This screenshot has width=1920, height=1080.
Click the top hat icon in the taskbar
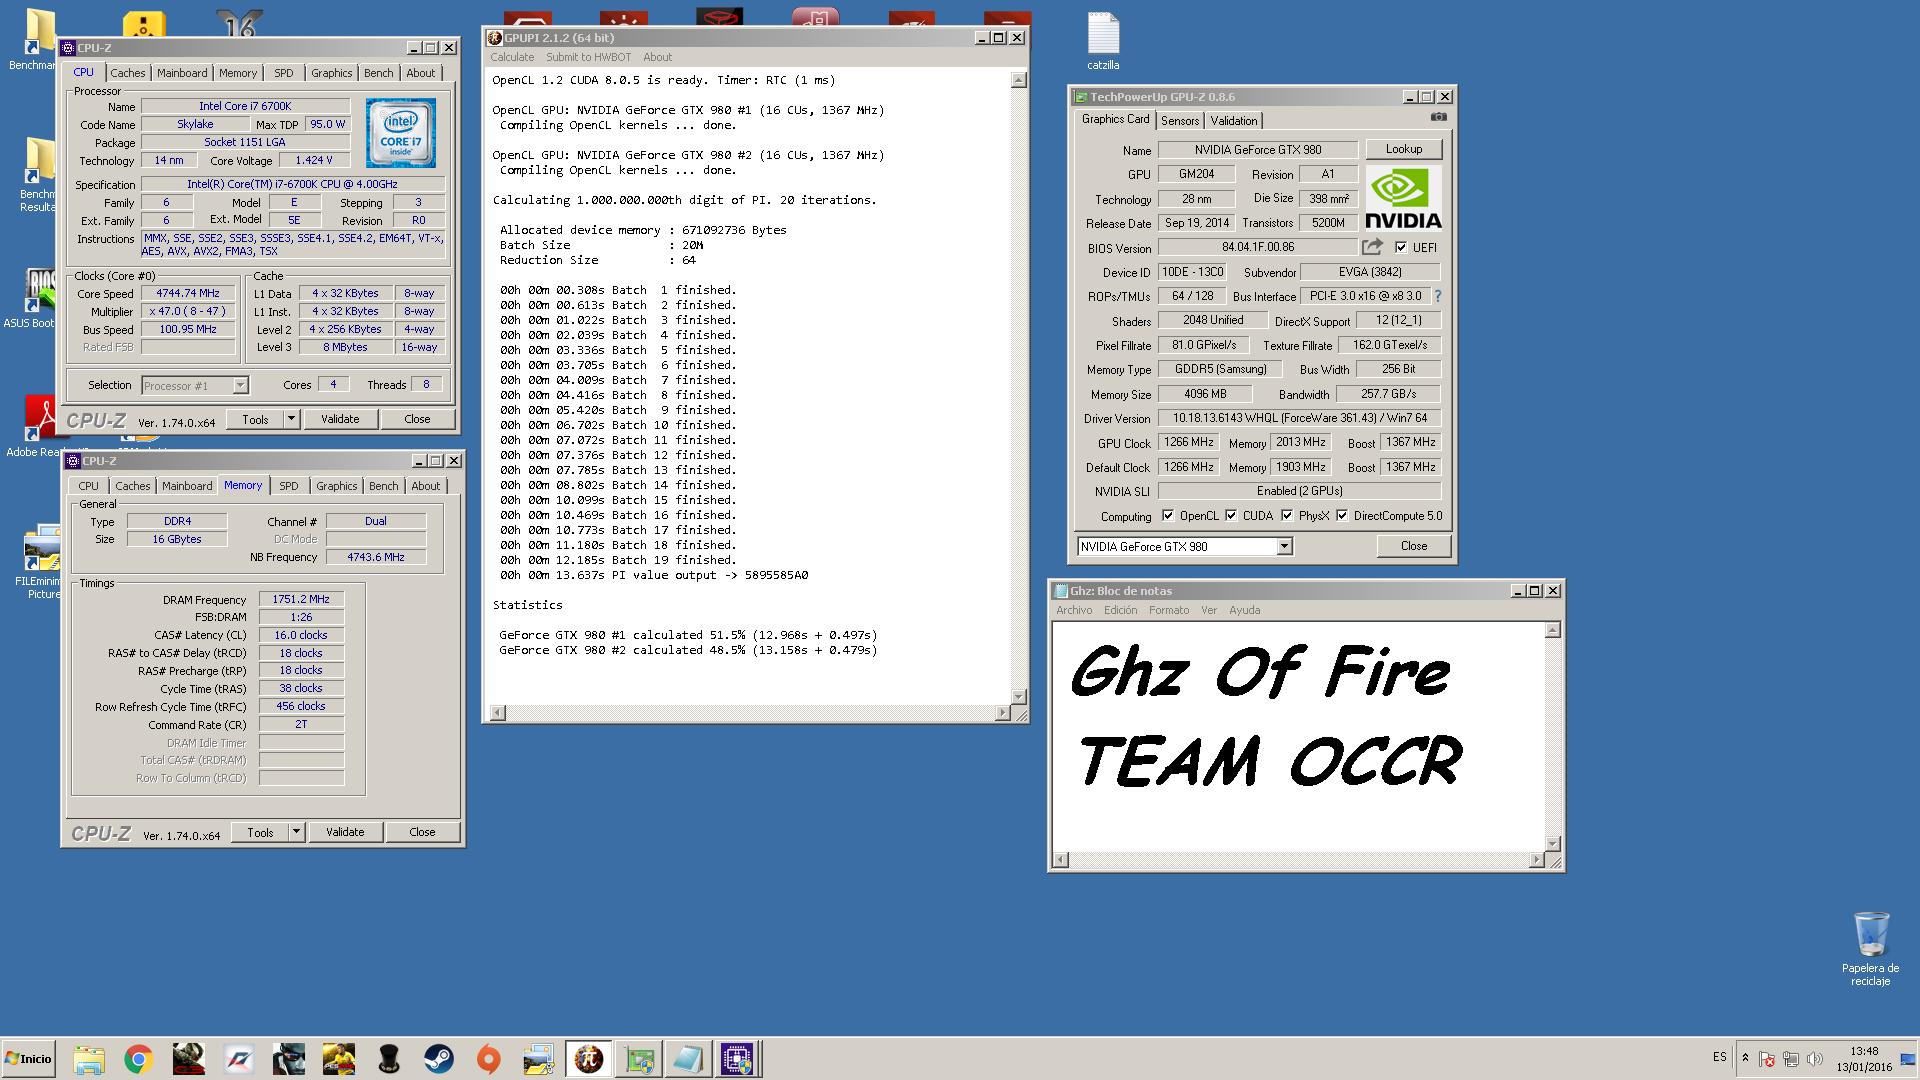point(389,1059)
